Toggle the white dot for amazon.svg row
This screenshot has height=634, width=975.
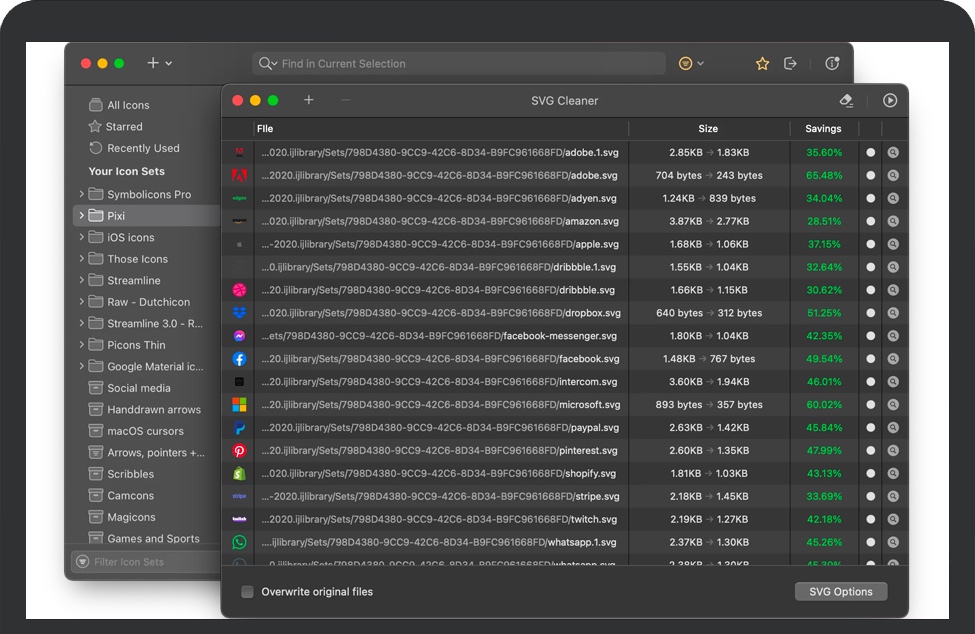(870, 222)
